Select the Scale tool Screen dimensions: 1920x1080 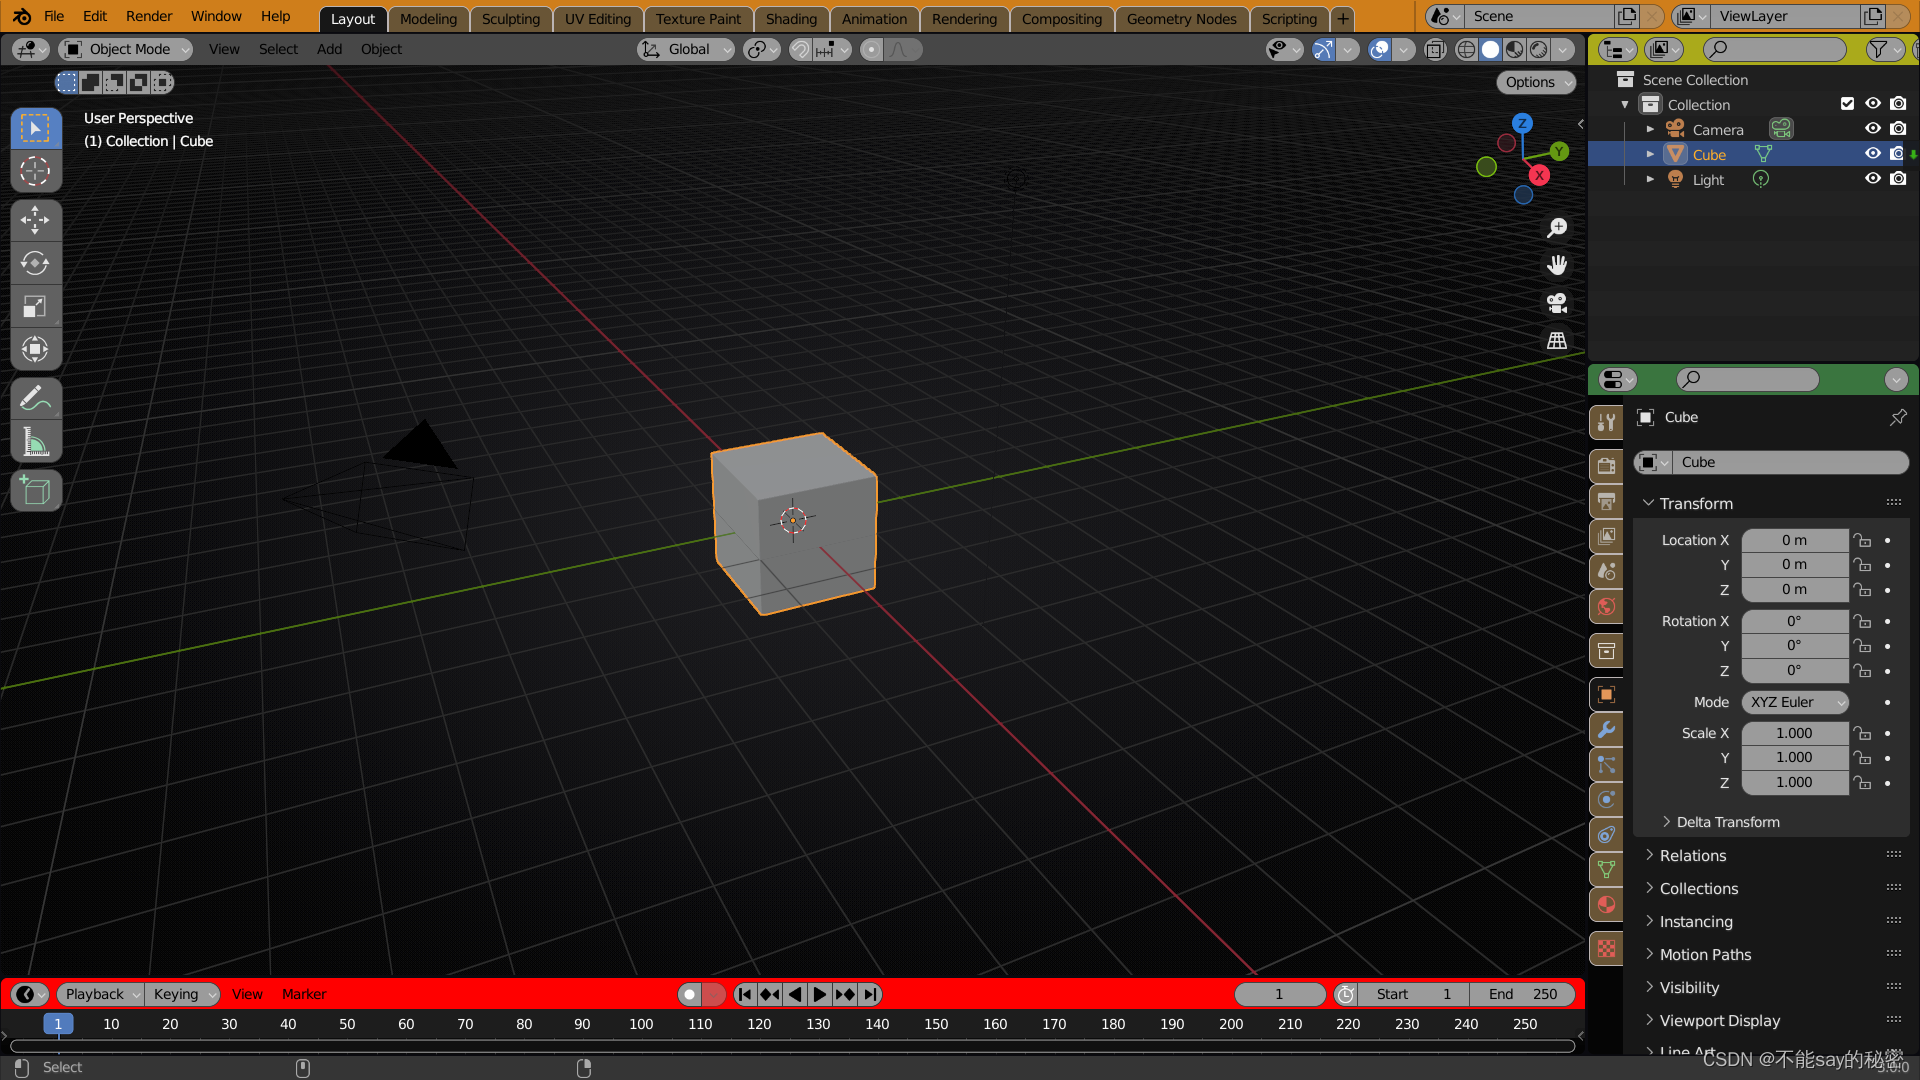pyautogui.click(x=35, y=306)
